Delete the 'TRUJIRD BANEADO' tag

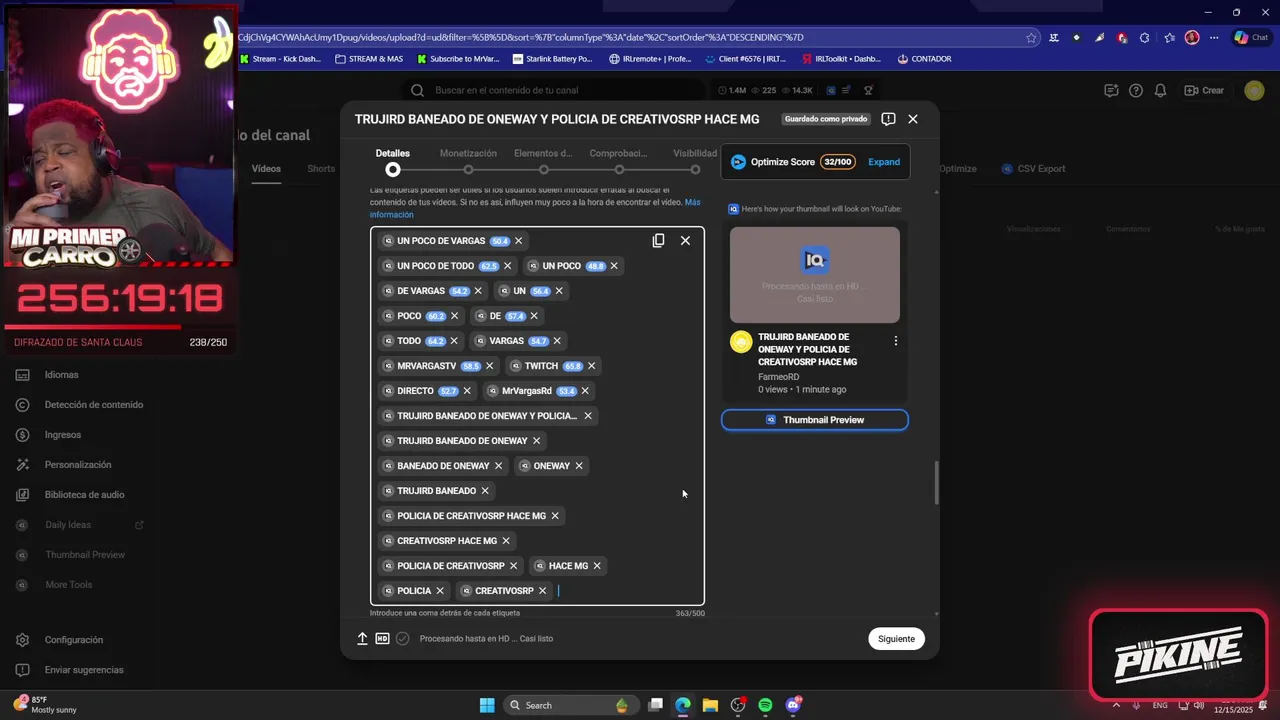click(x=485, y=491)
